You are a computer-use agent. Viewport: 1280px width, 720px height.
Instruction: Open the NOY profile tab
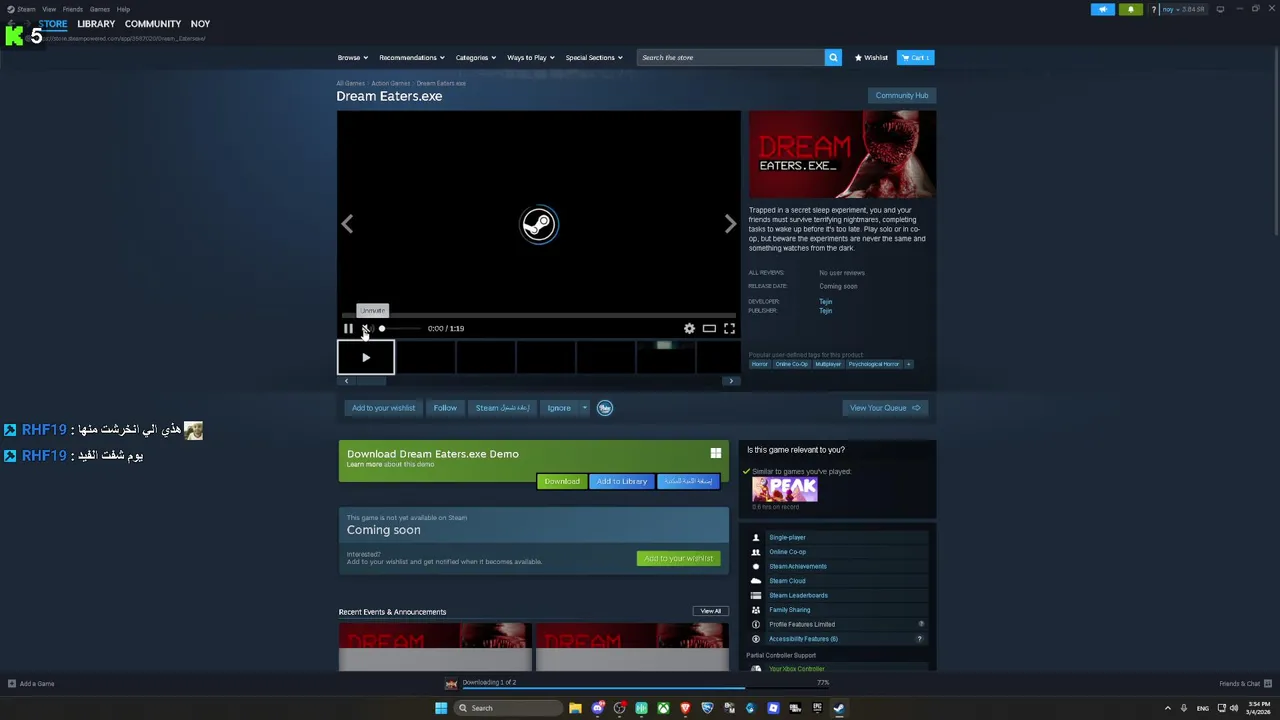click(x=200, y=24)
